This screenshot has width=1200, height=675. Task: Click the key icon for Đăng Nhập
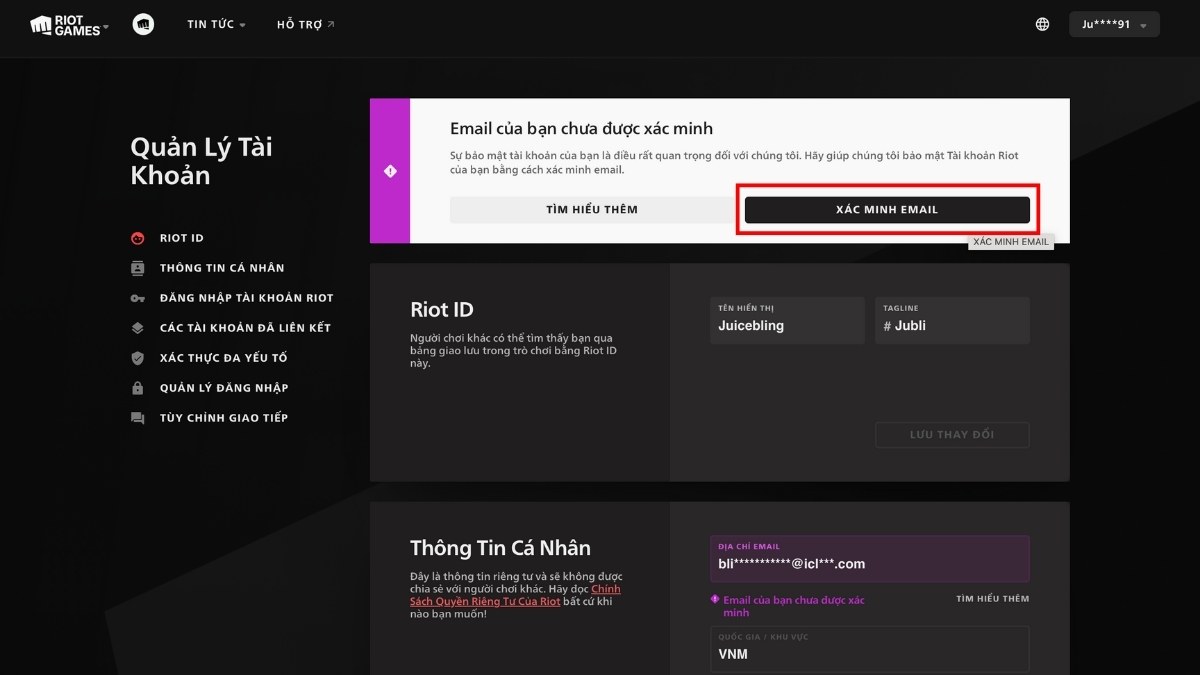click(138, 298)
